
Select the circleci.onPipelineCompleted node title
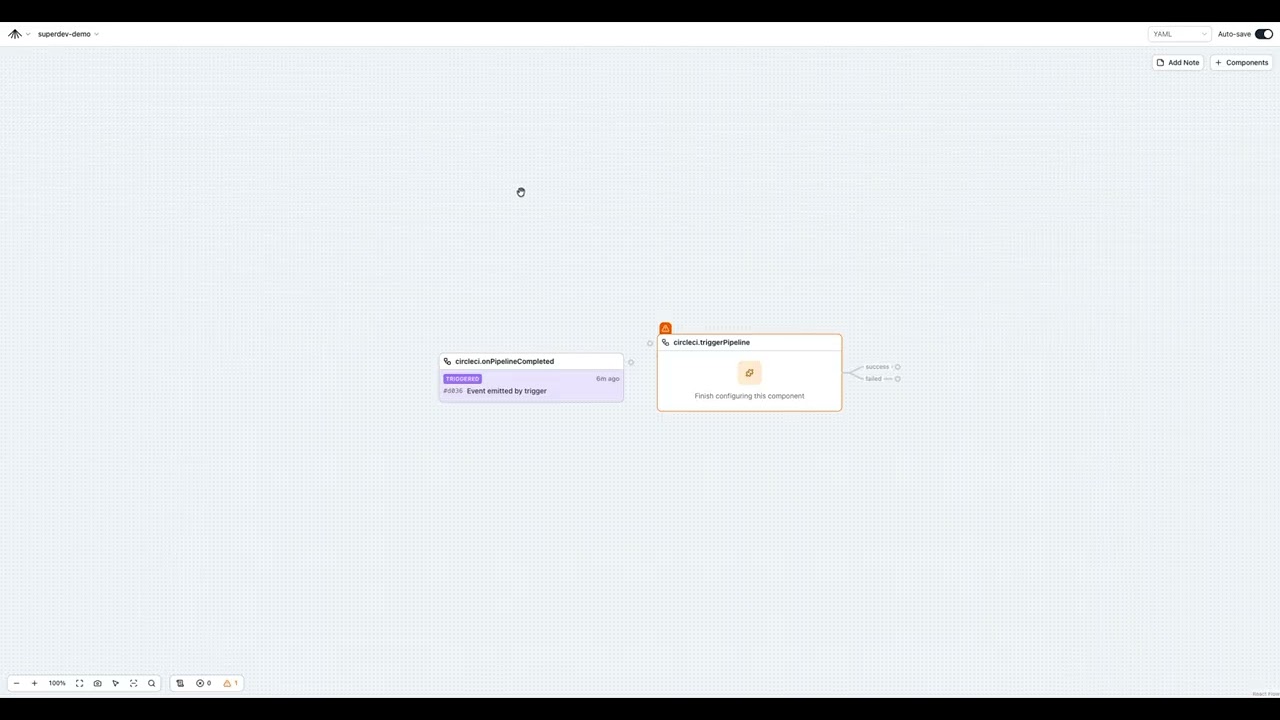[504, 361]
